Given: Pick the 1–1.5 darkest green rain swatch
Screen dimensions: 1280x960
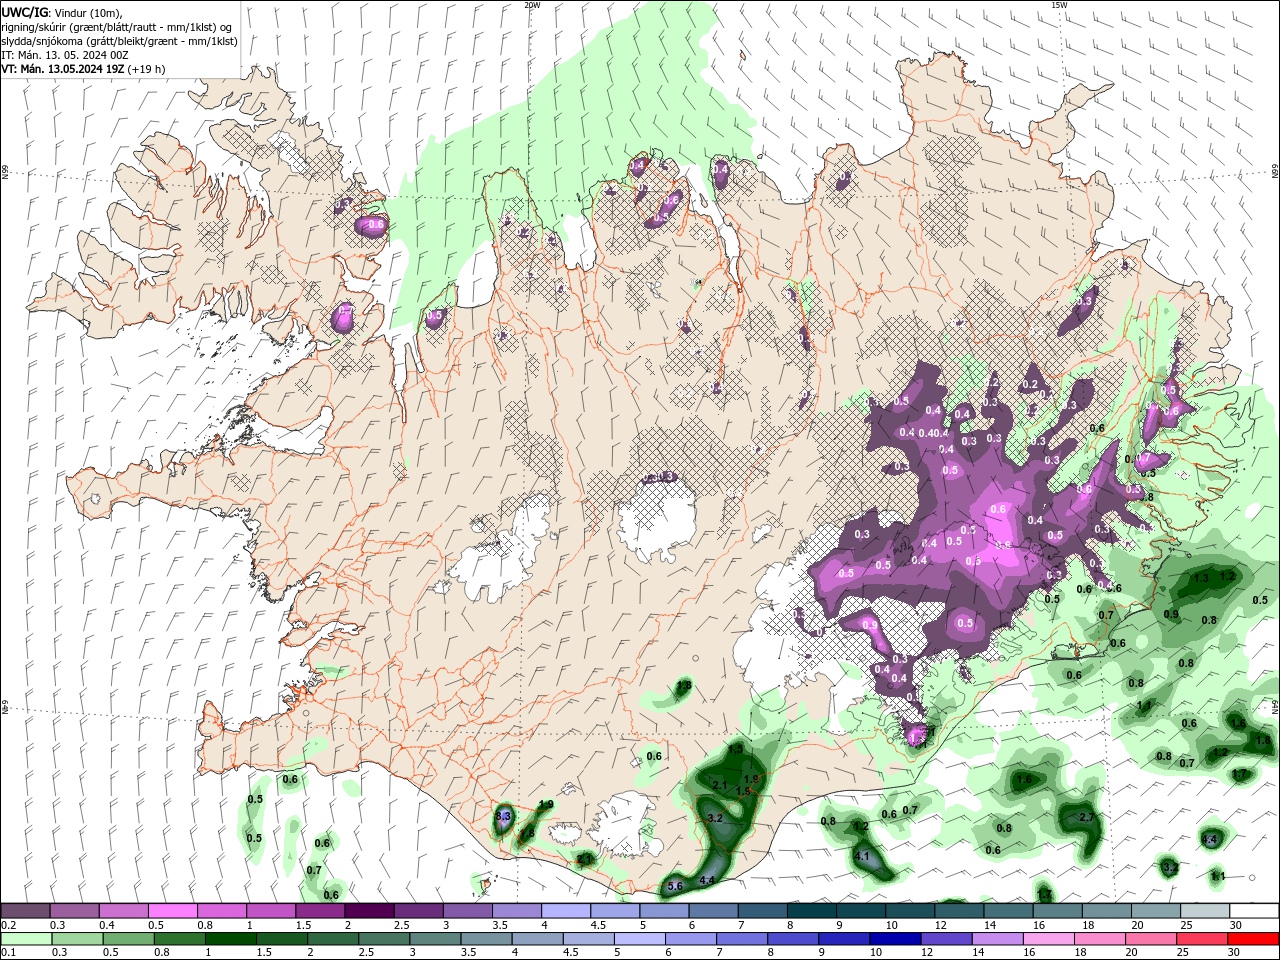Looking at the screenshot, I should tap(230, 939).
